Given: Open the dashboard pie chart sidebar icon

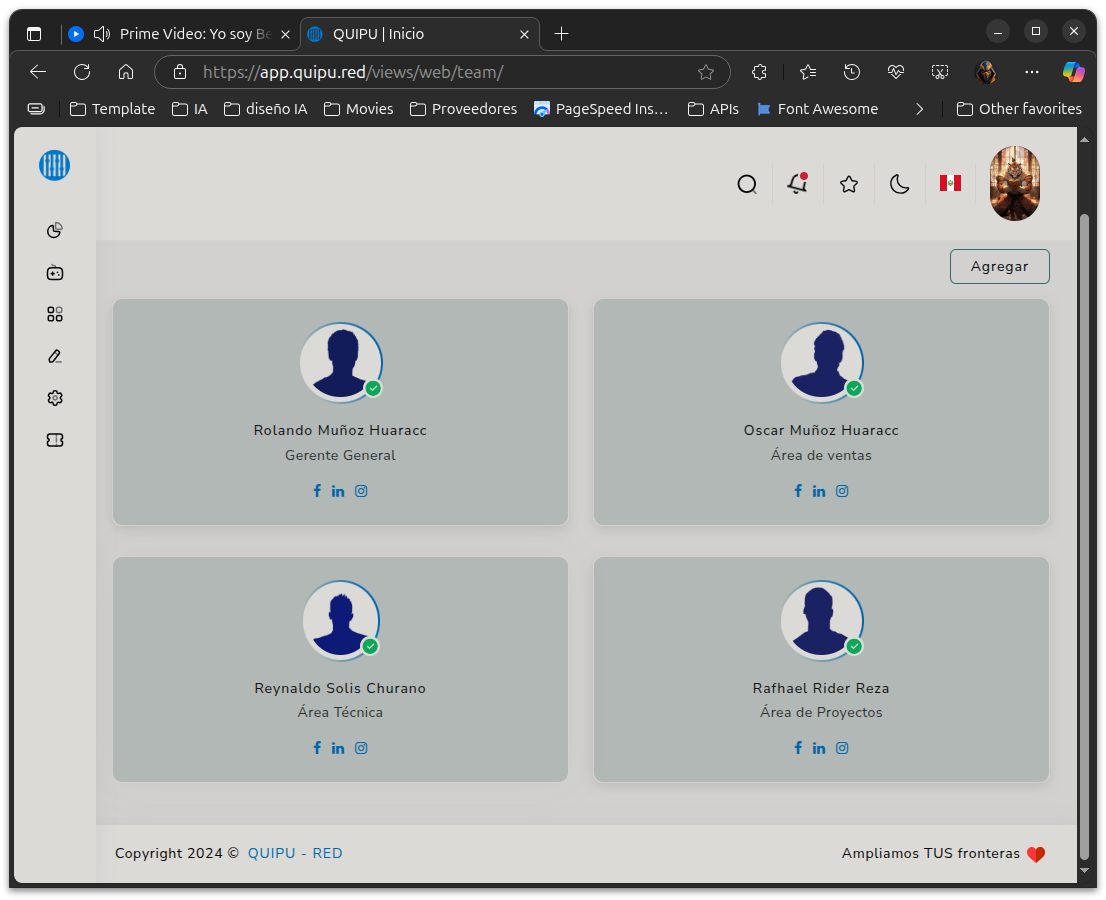Looking at the screenshot, I should pos(55,231).
